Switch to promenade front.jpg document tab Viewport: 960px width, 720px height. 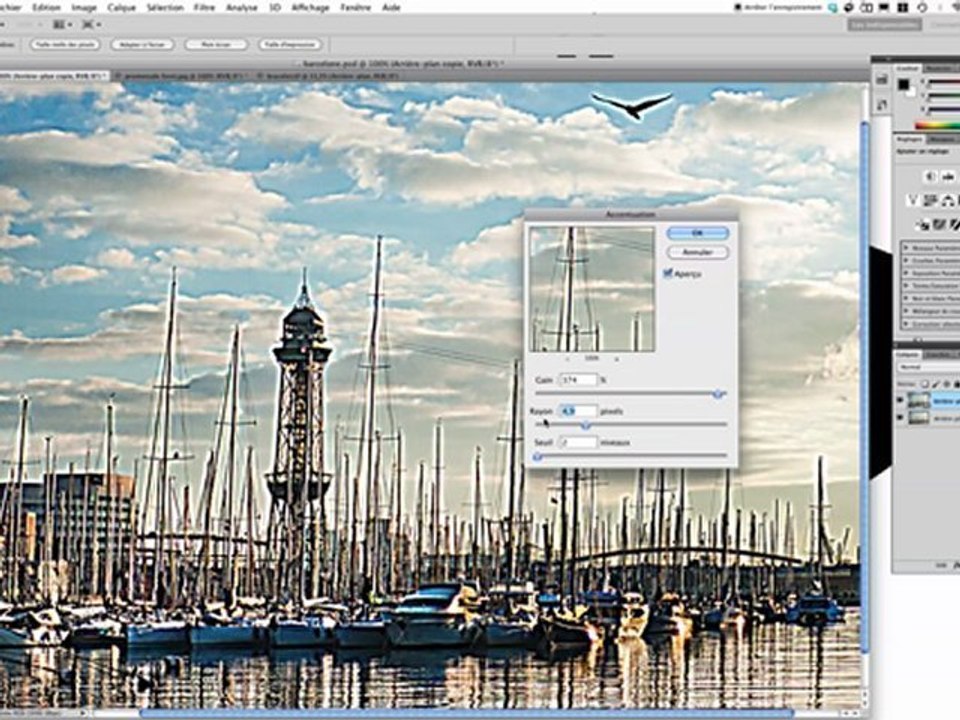pyautogui.click(x=182, y=76)
